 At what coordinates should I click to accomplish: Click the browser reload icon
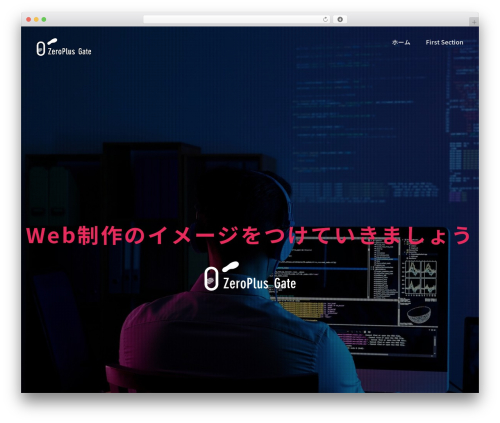pyautogui.click(x=325, y=19)
